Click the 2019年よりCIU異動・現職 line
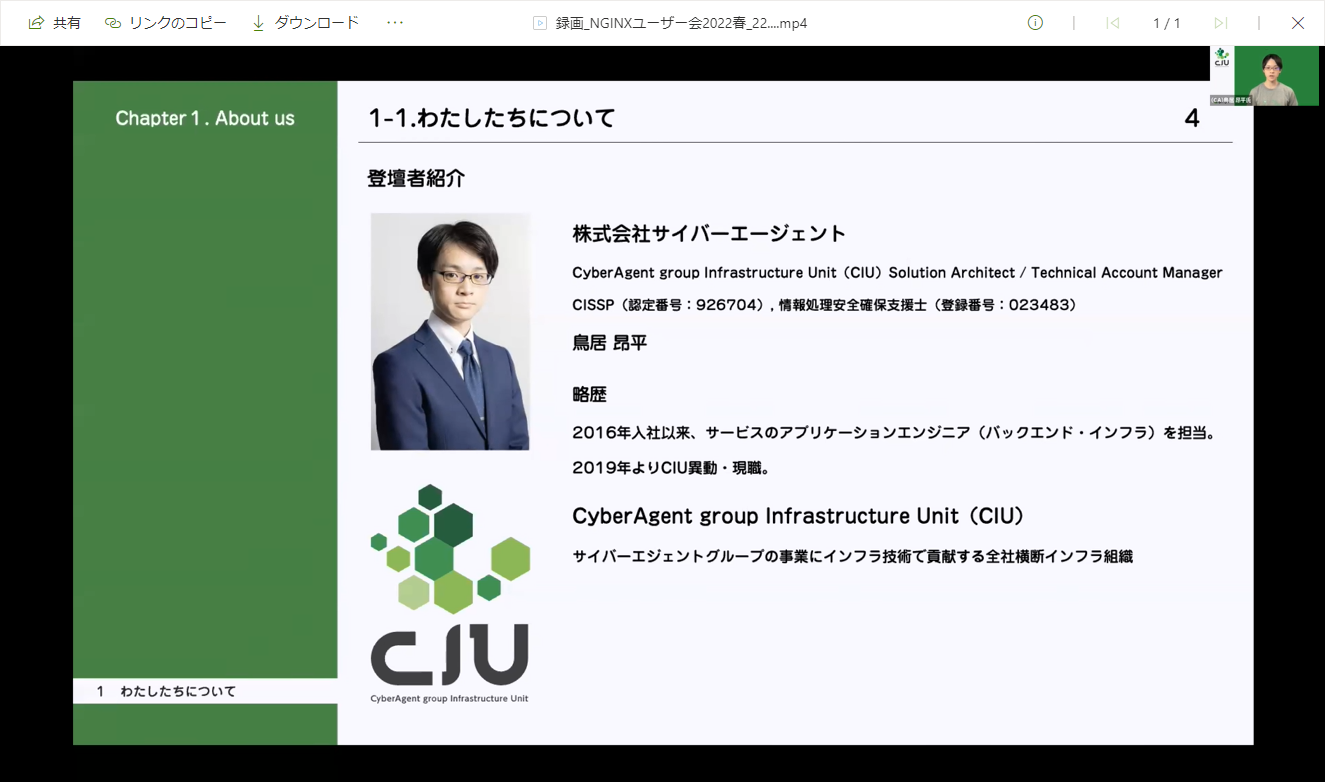Screen dimensions: 1325x782 (x=670, y=467)
